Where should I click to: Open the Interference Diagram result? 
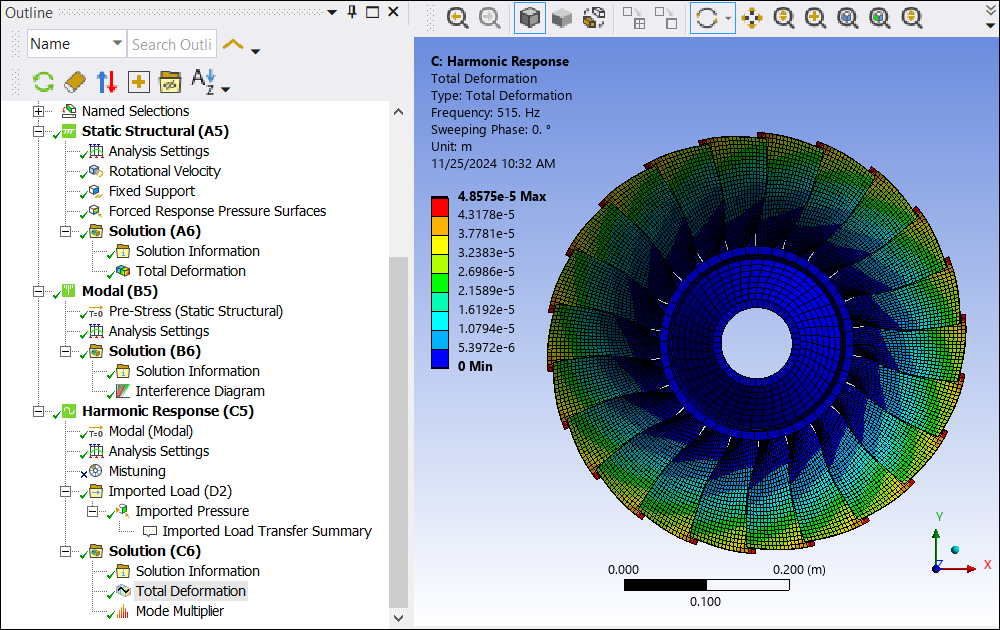(x=200, y=391)
